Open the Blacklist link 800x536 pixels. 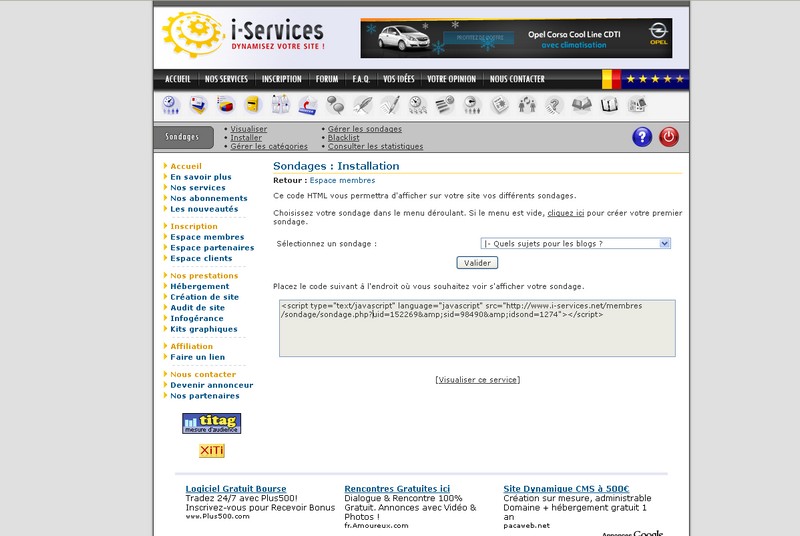(x=343, y=138)
